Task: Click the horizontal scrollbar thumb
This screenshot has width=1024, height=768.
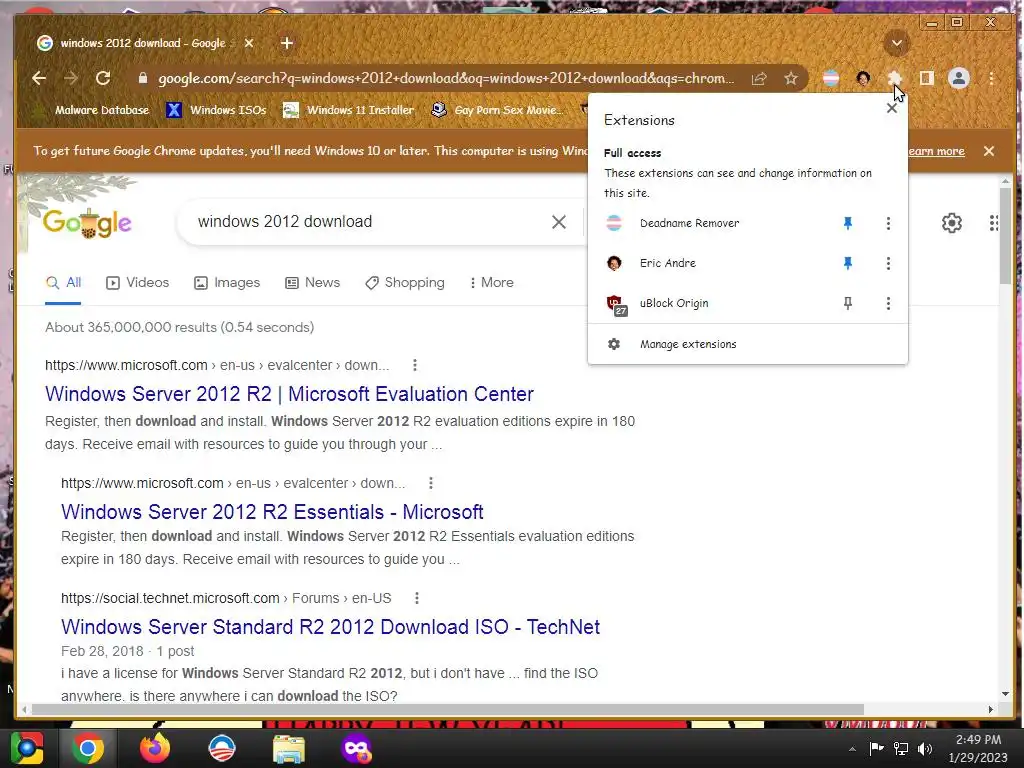Action: coord(448,709)
